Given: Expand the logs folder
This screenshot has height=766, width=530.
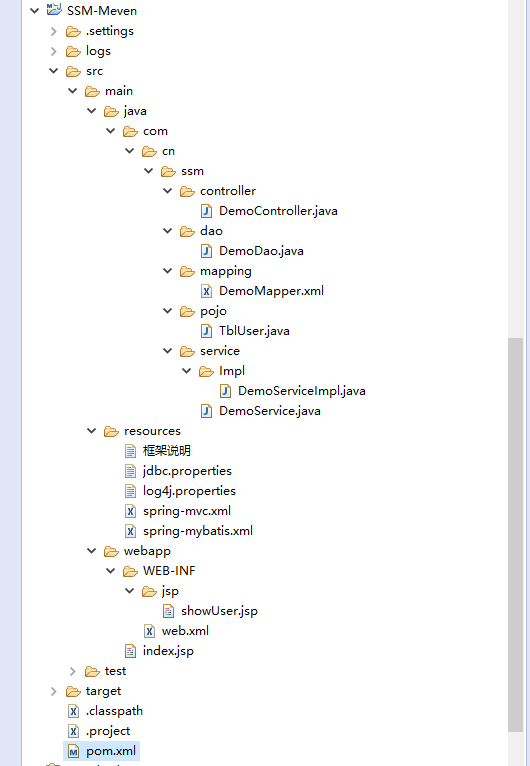Looking at the screenshot, I should [x=54, y=51].
